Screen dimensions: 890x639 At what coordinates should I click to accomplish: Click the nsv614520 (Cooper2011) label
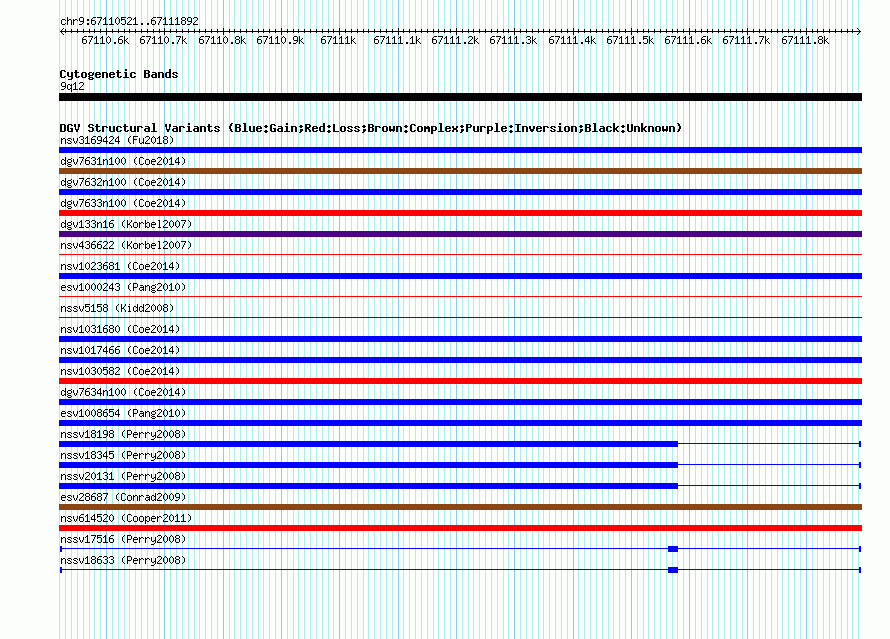click(126, 518)
